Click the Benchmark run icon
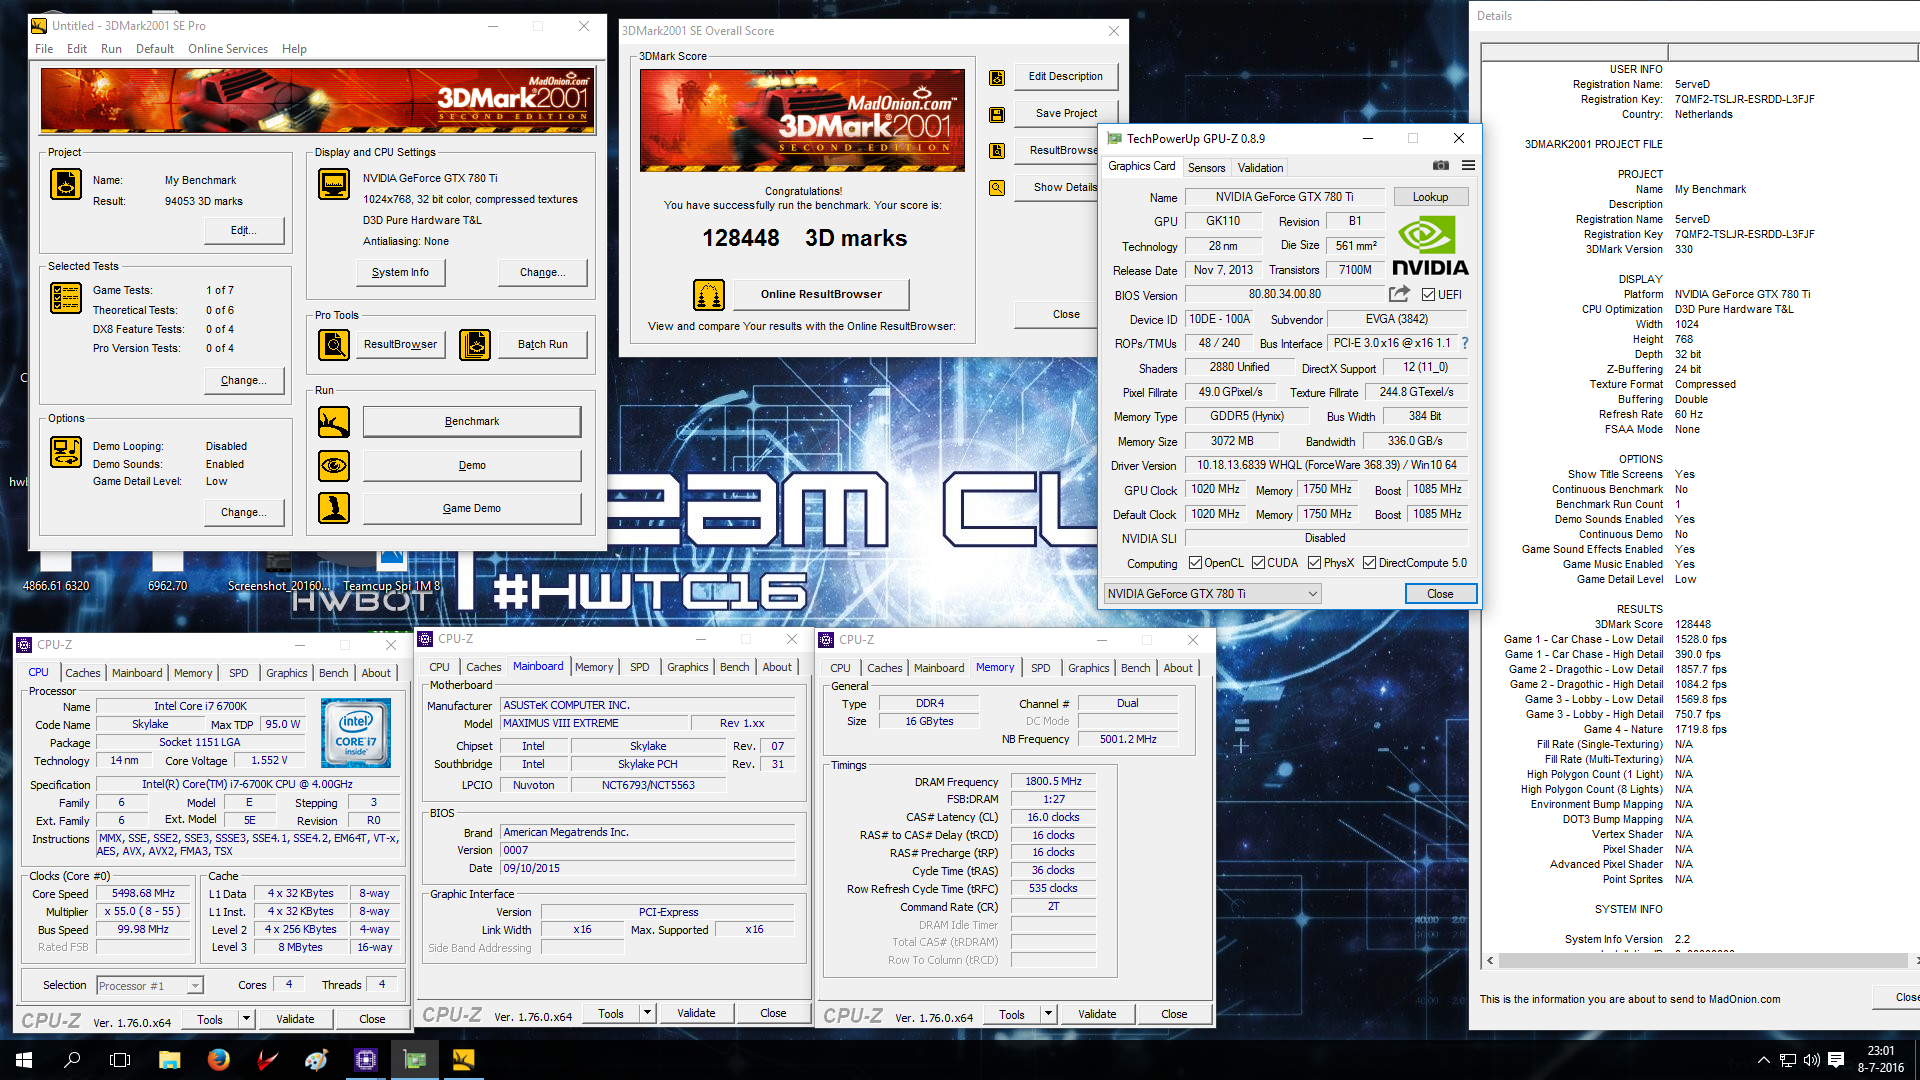 [x=334, y=422]
